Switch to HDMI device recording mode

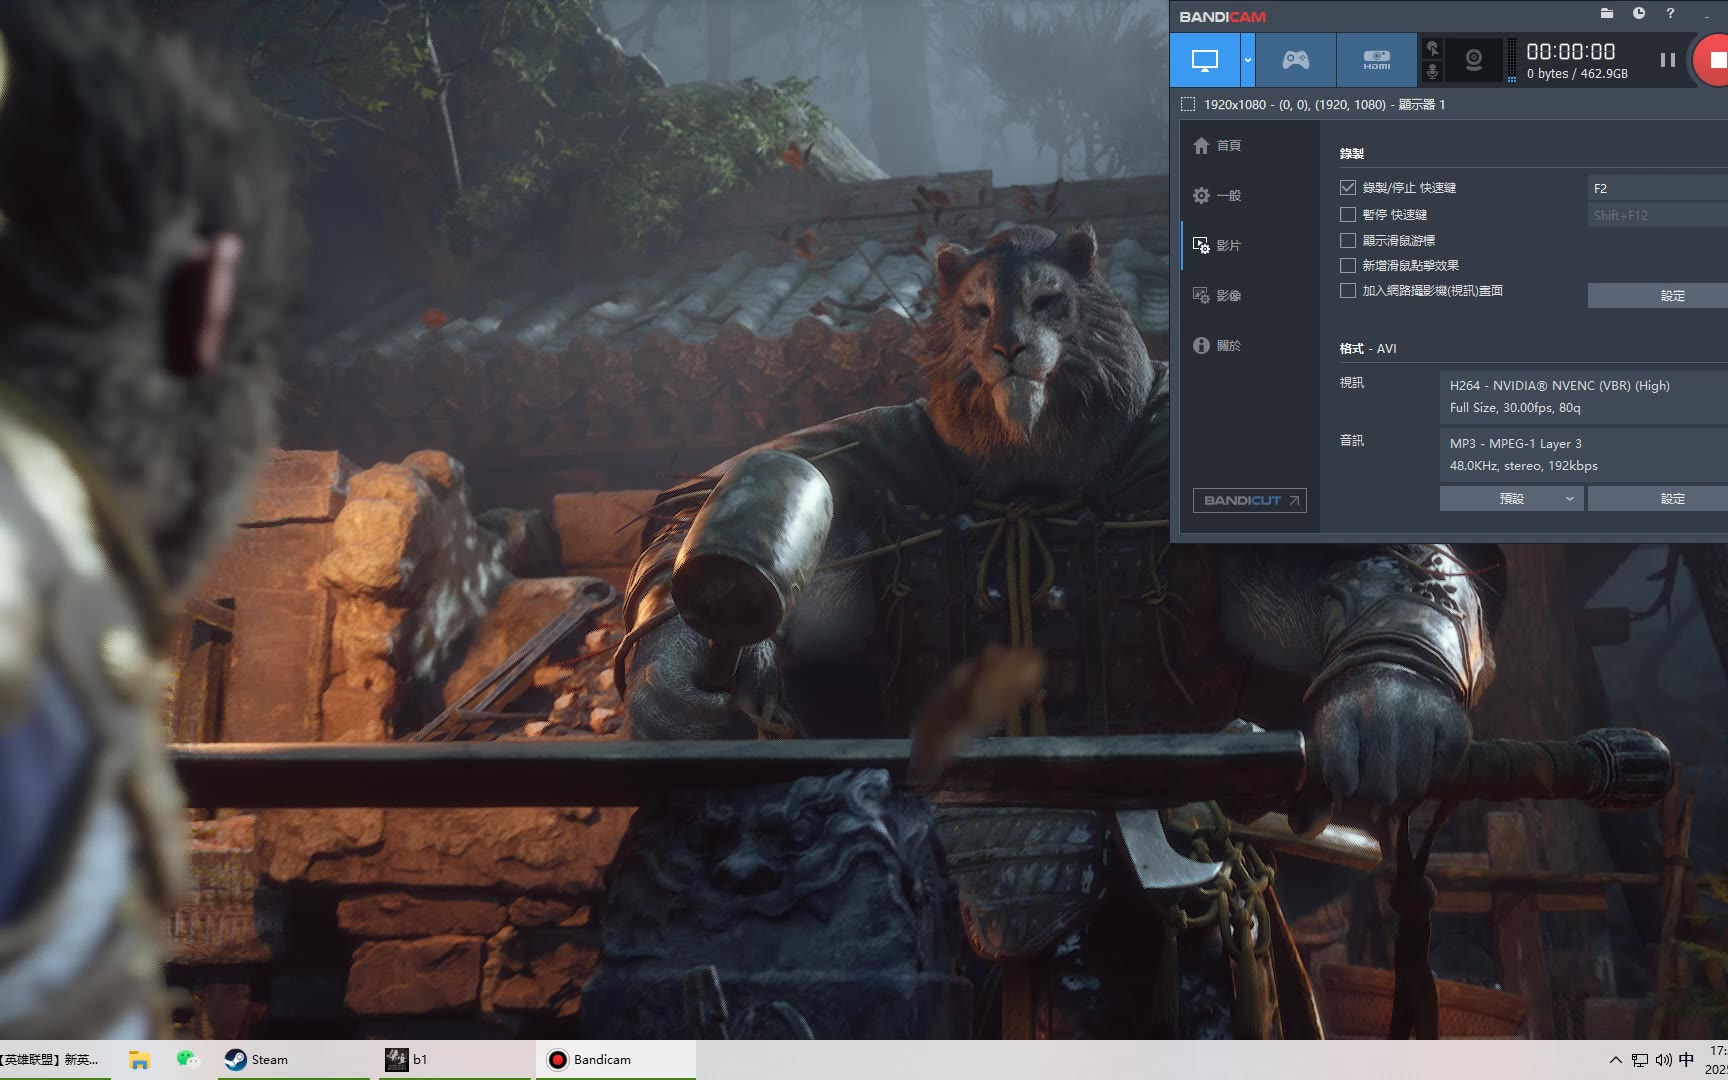(x=1377, y=60)
